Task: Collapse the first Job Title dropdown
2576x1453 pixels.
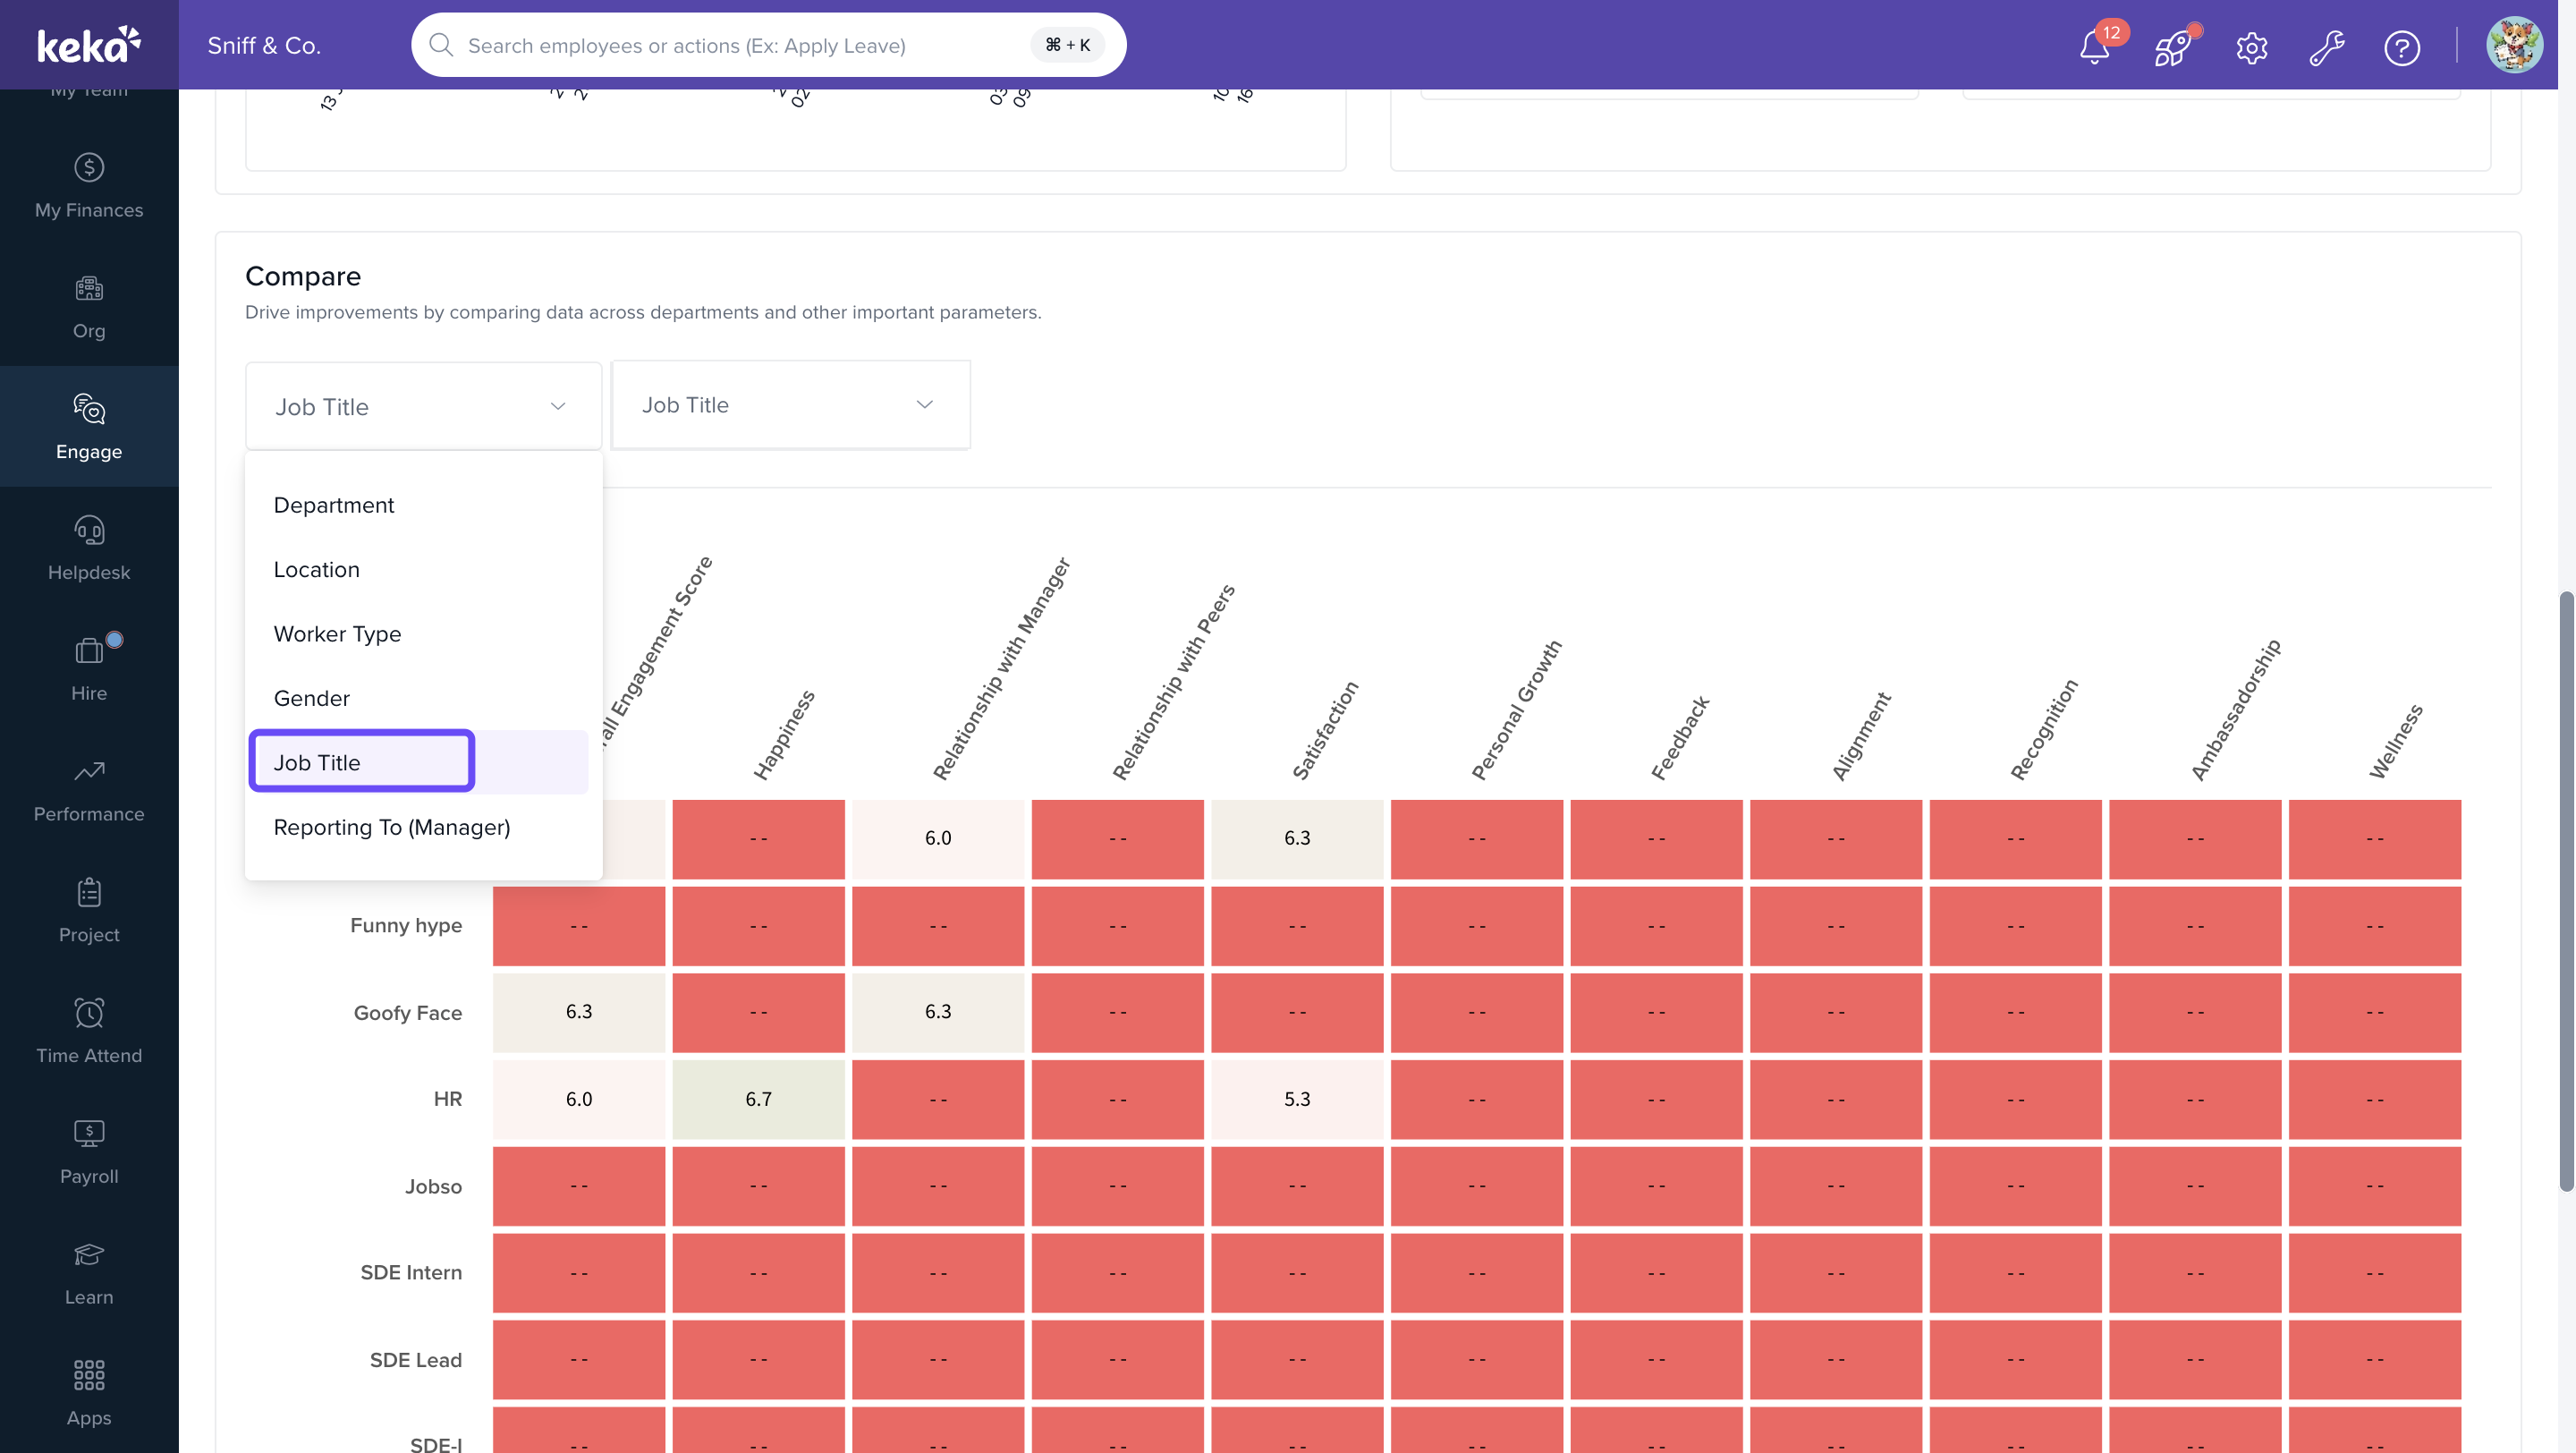Action: pos(423,406)
